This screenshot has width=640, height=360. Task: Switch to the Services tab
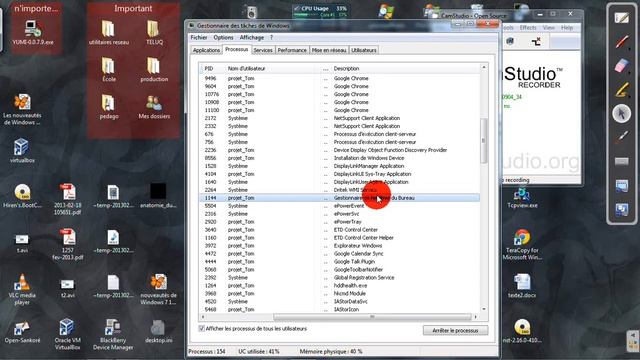click(263, 50)
